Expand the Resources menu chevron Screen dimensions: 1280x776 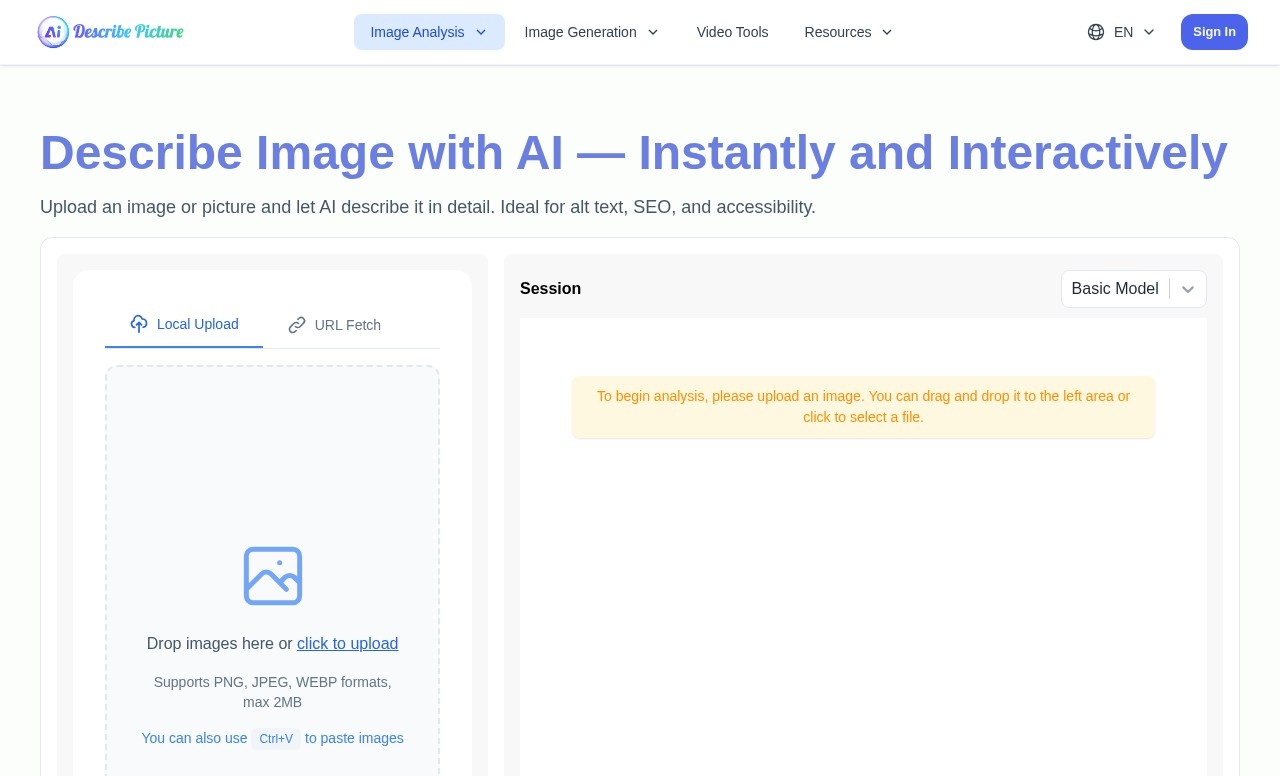point(887,32)
